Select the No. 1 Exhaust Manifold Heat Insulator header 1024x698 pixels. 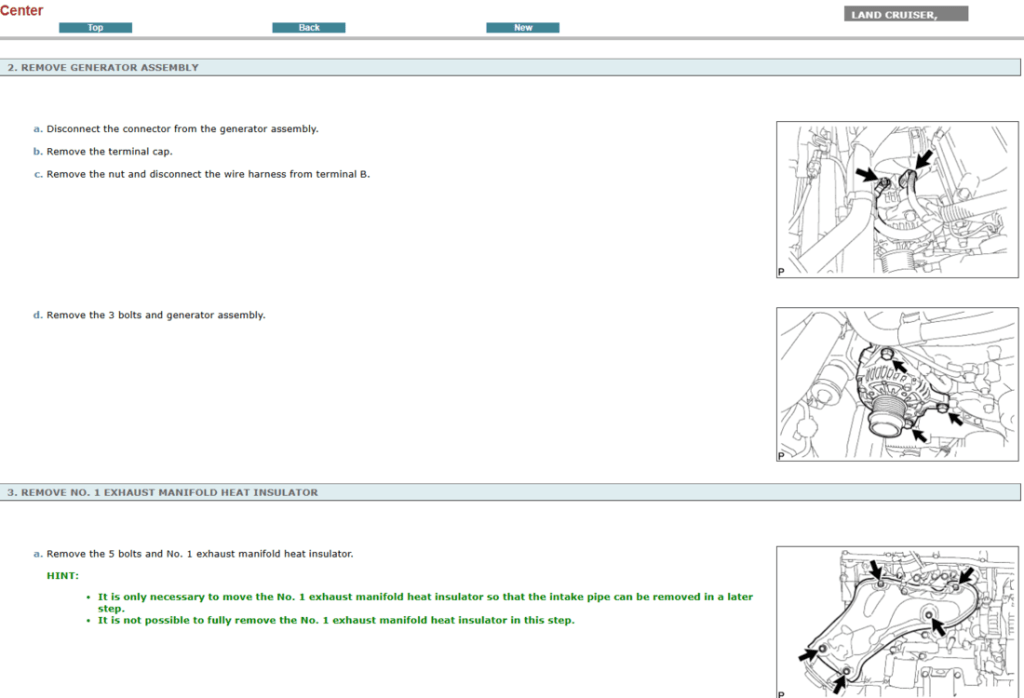[163, 492]
